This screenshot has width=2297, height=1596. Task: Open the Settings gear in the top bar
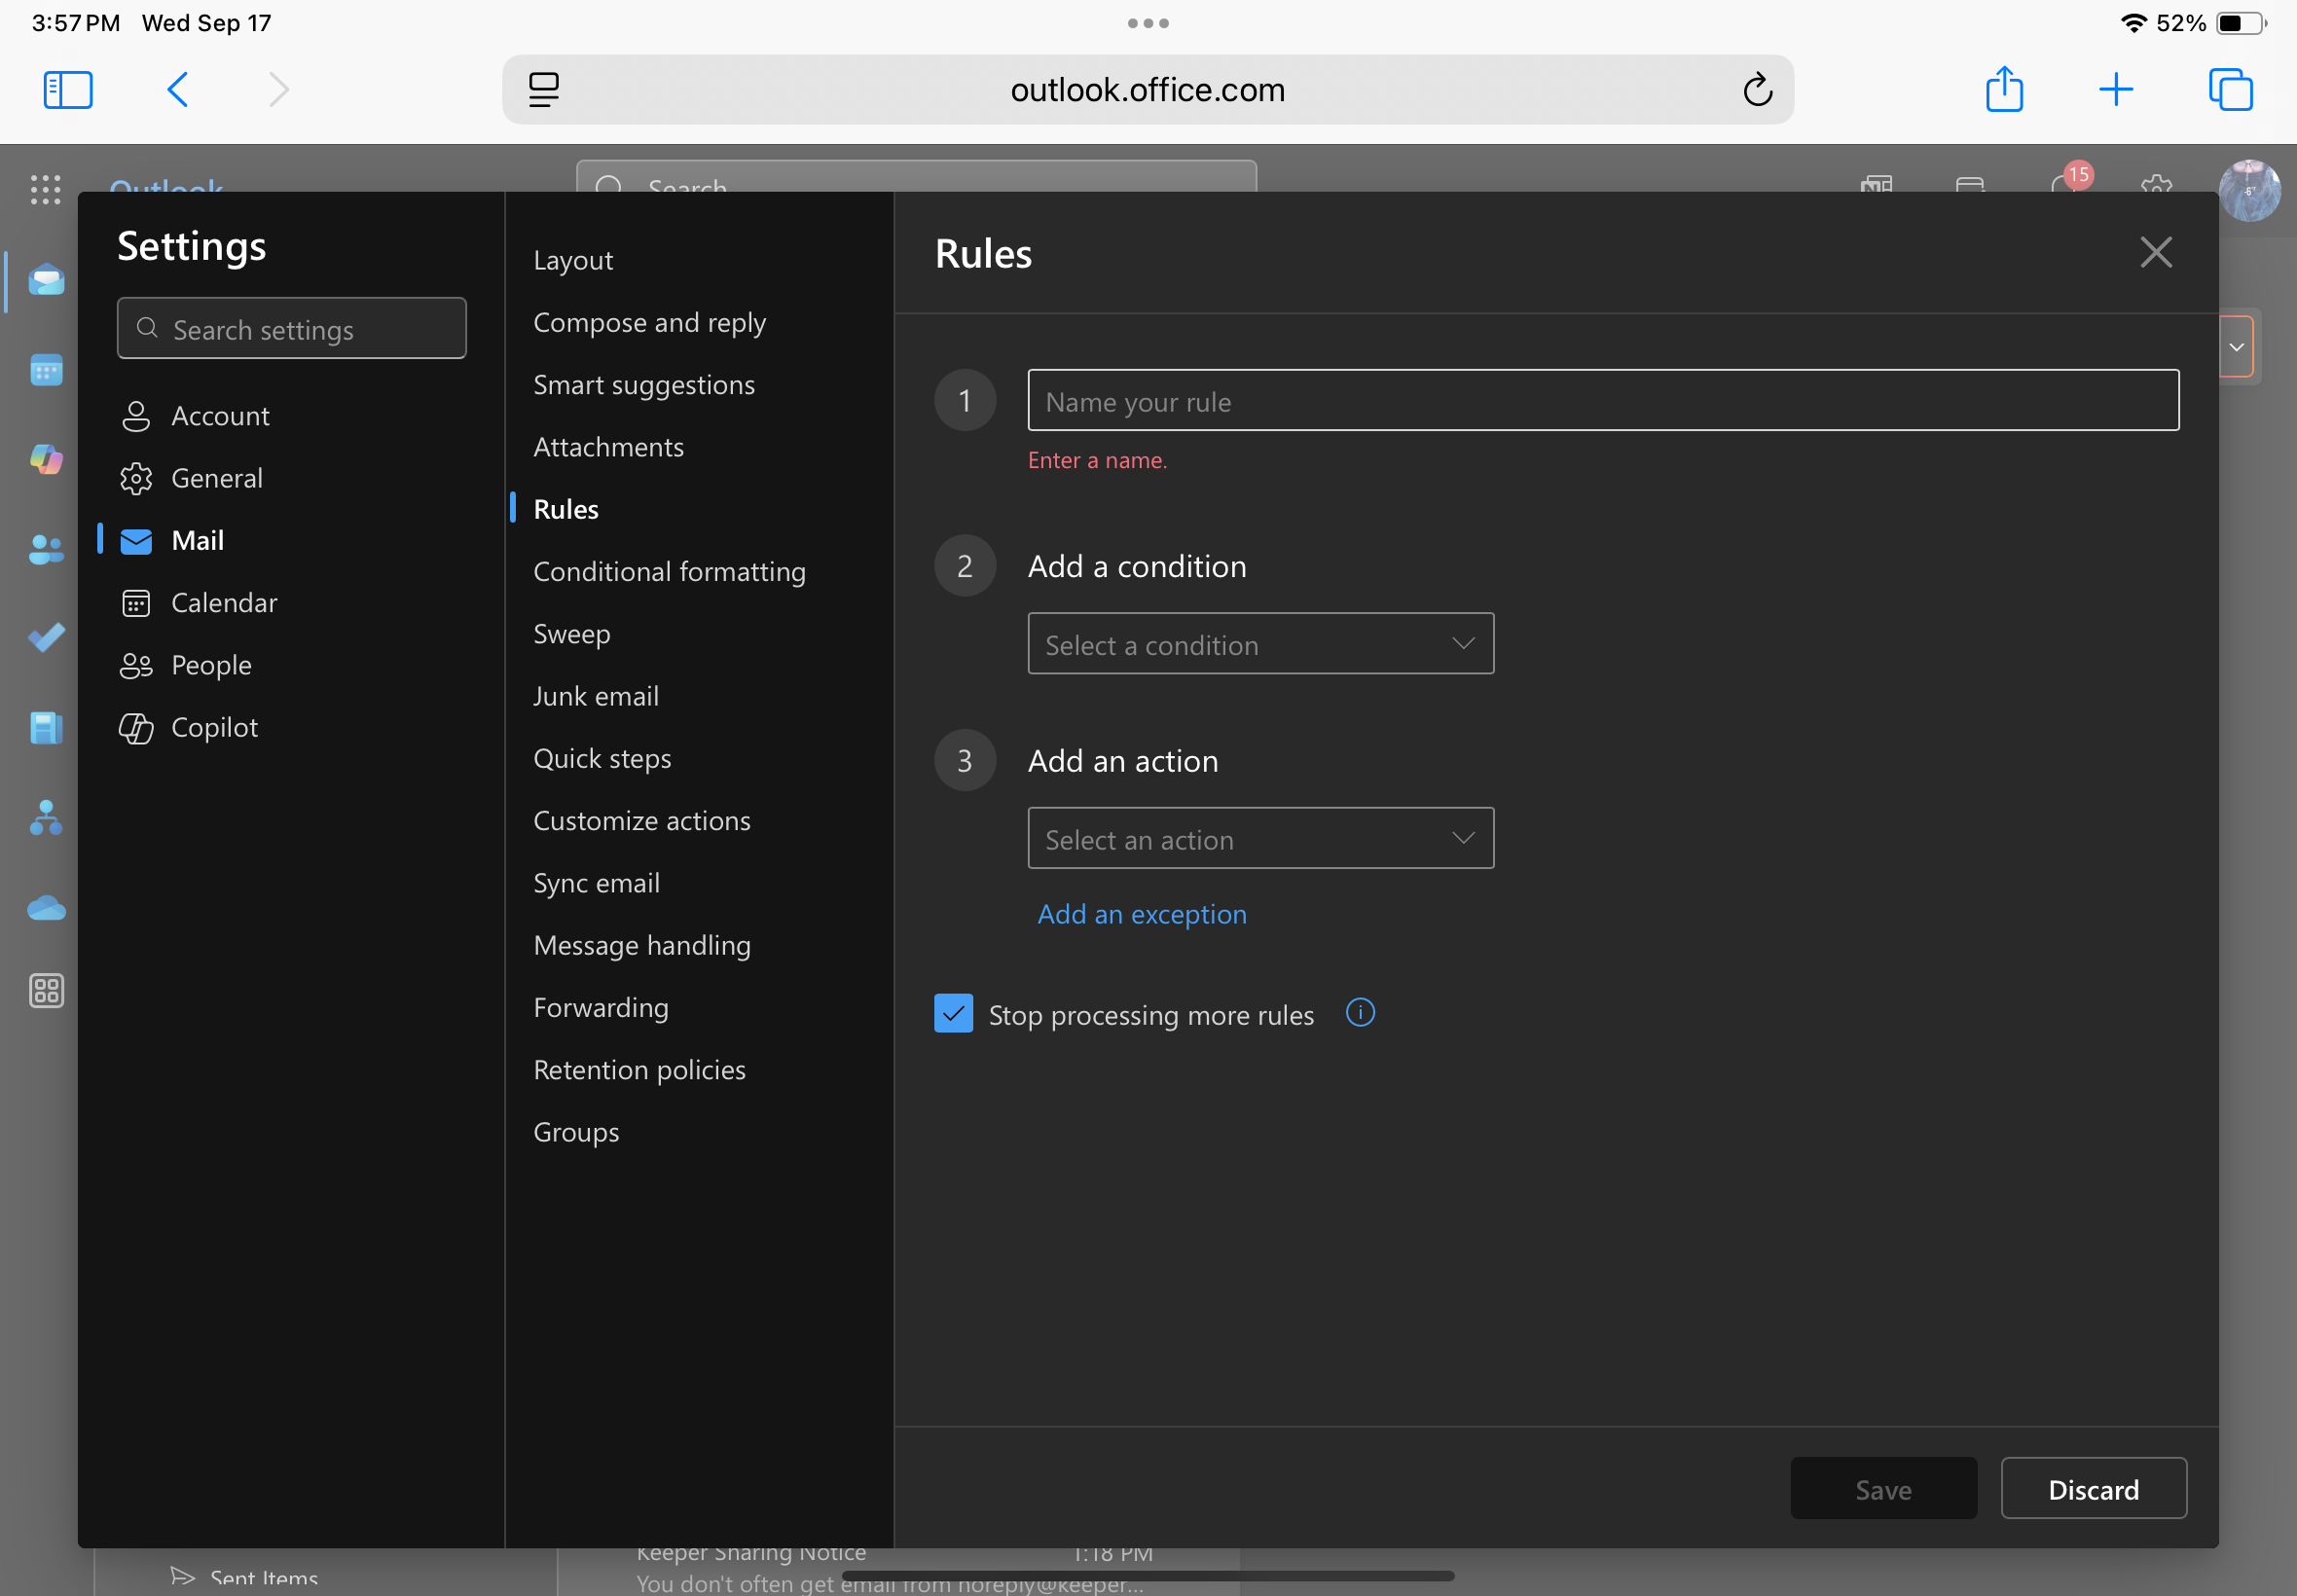(2155, 190)
